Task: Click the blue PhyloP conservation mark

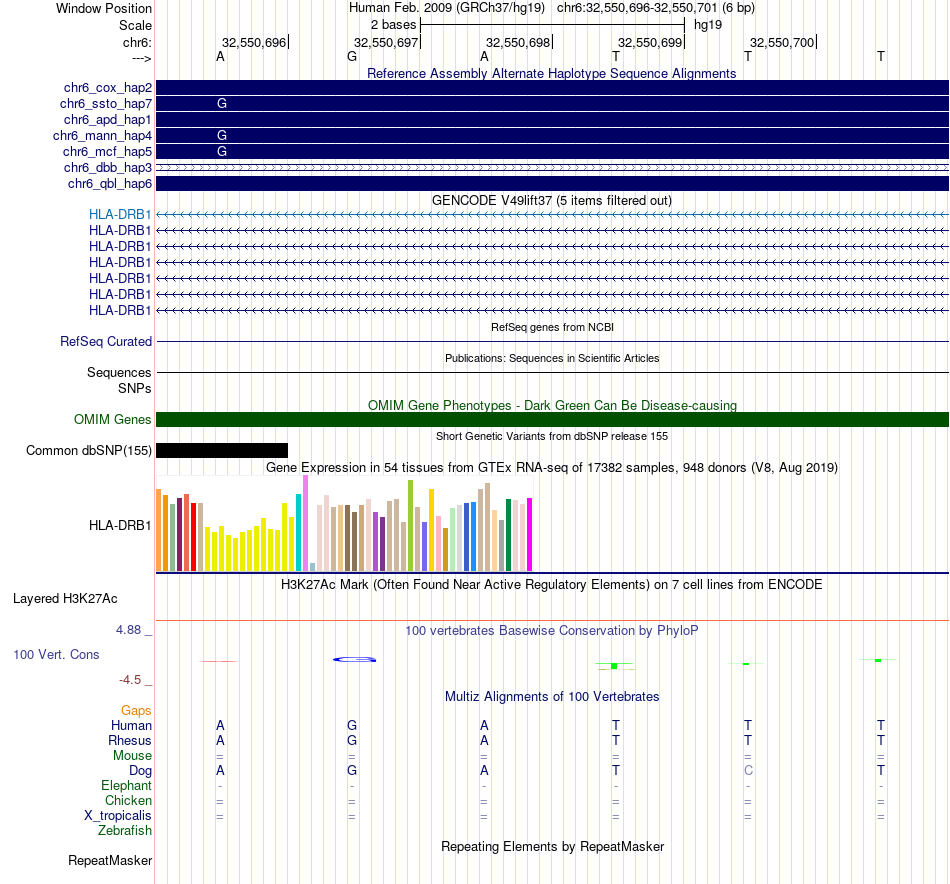Action: click(354, 659)
